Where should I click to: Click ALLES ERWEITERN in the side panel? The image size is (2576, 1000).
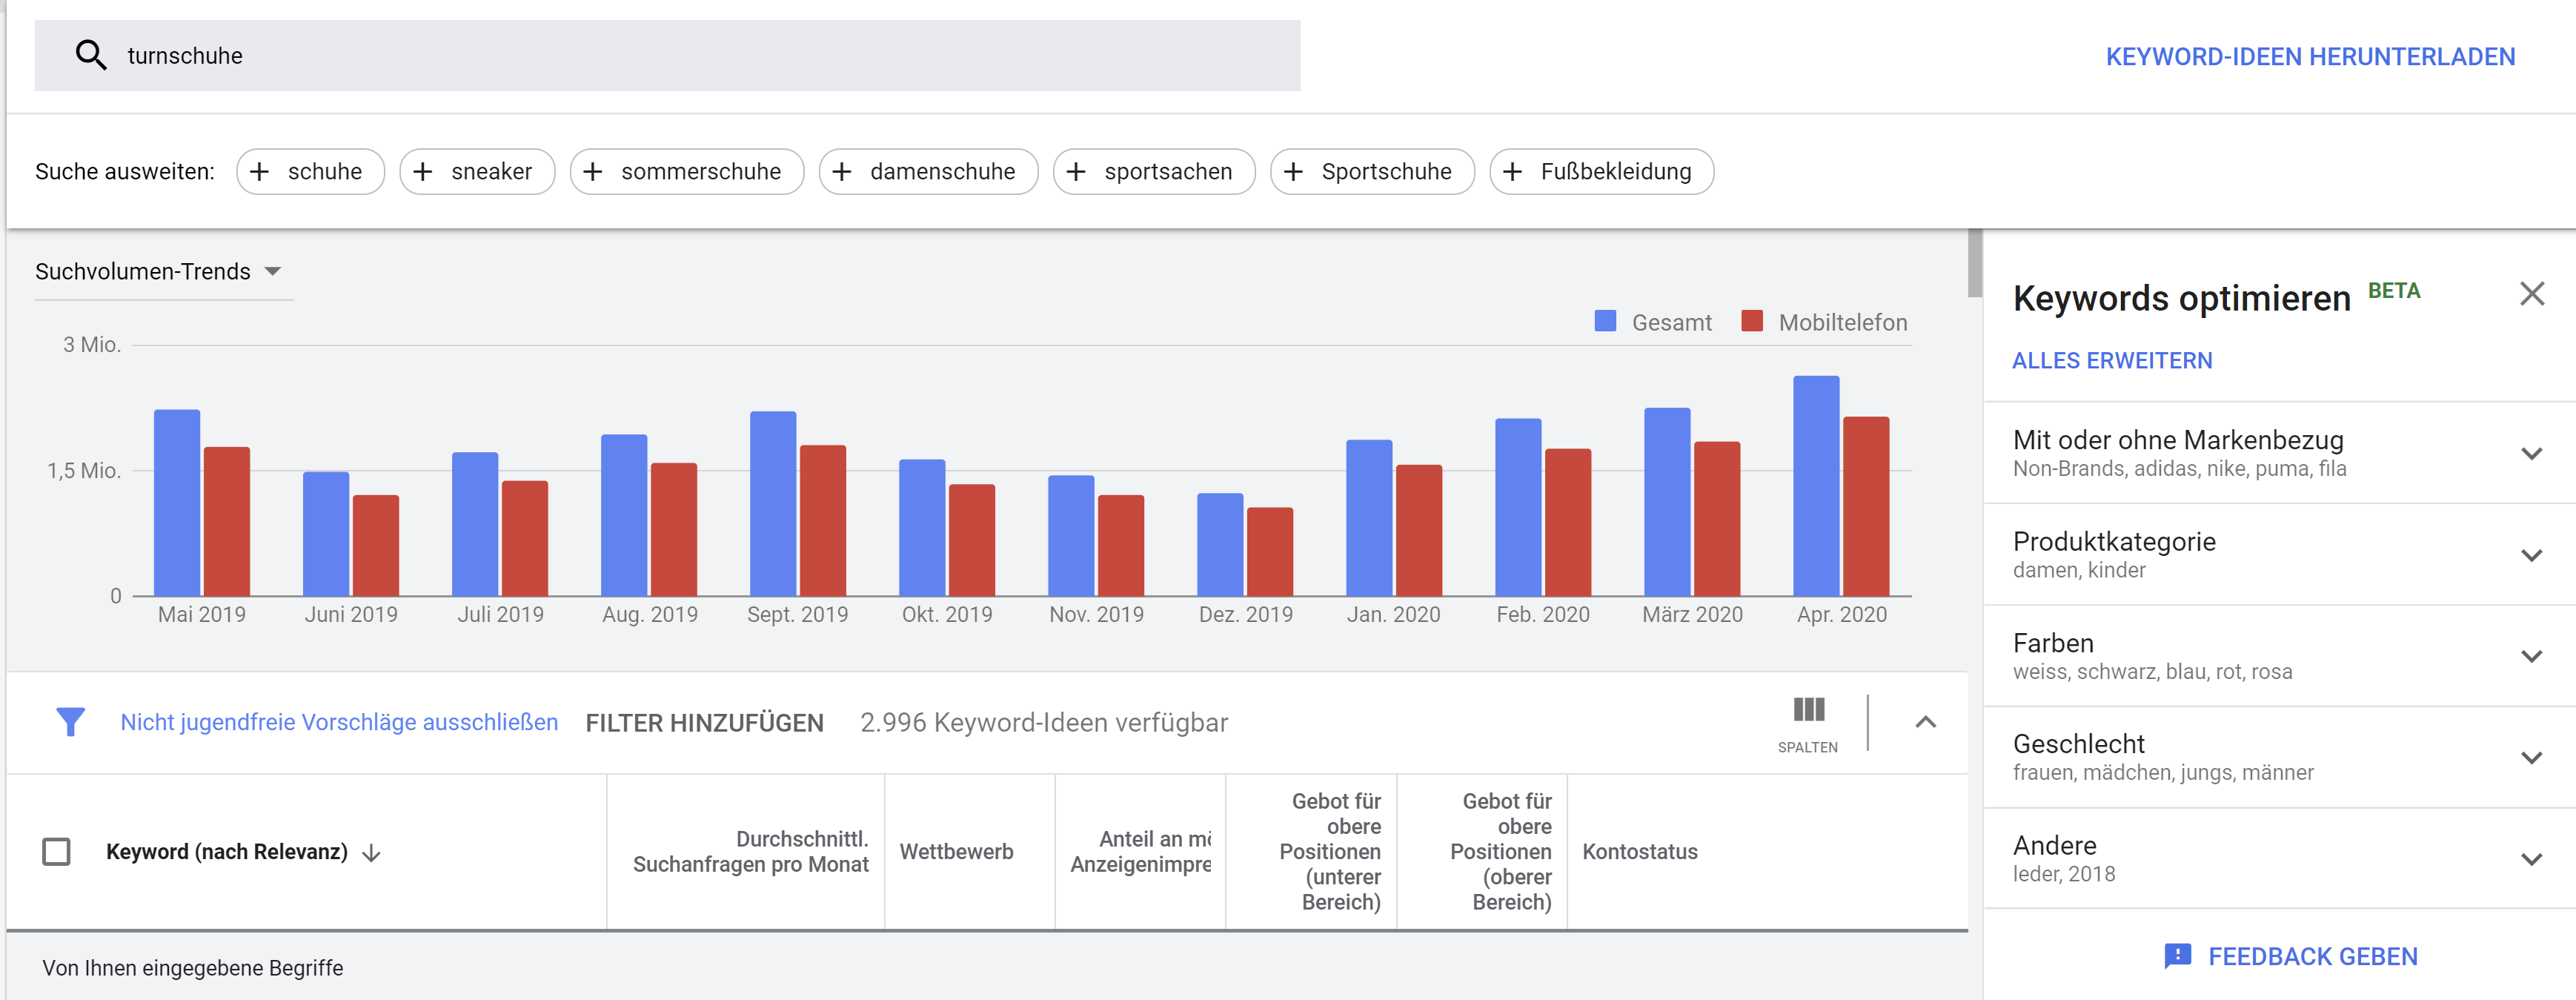click(2112, 360)
